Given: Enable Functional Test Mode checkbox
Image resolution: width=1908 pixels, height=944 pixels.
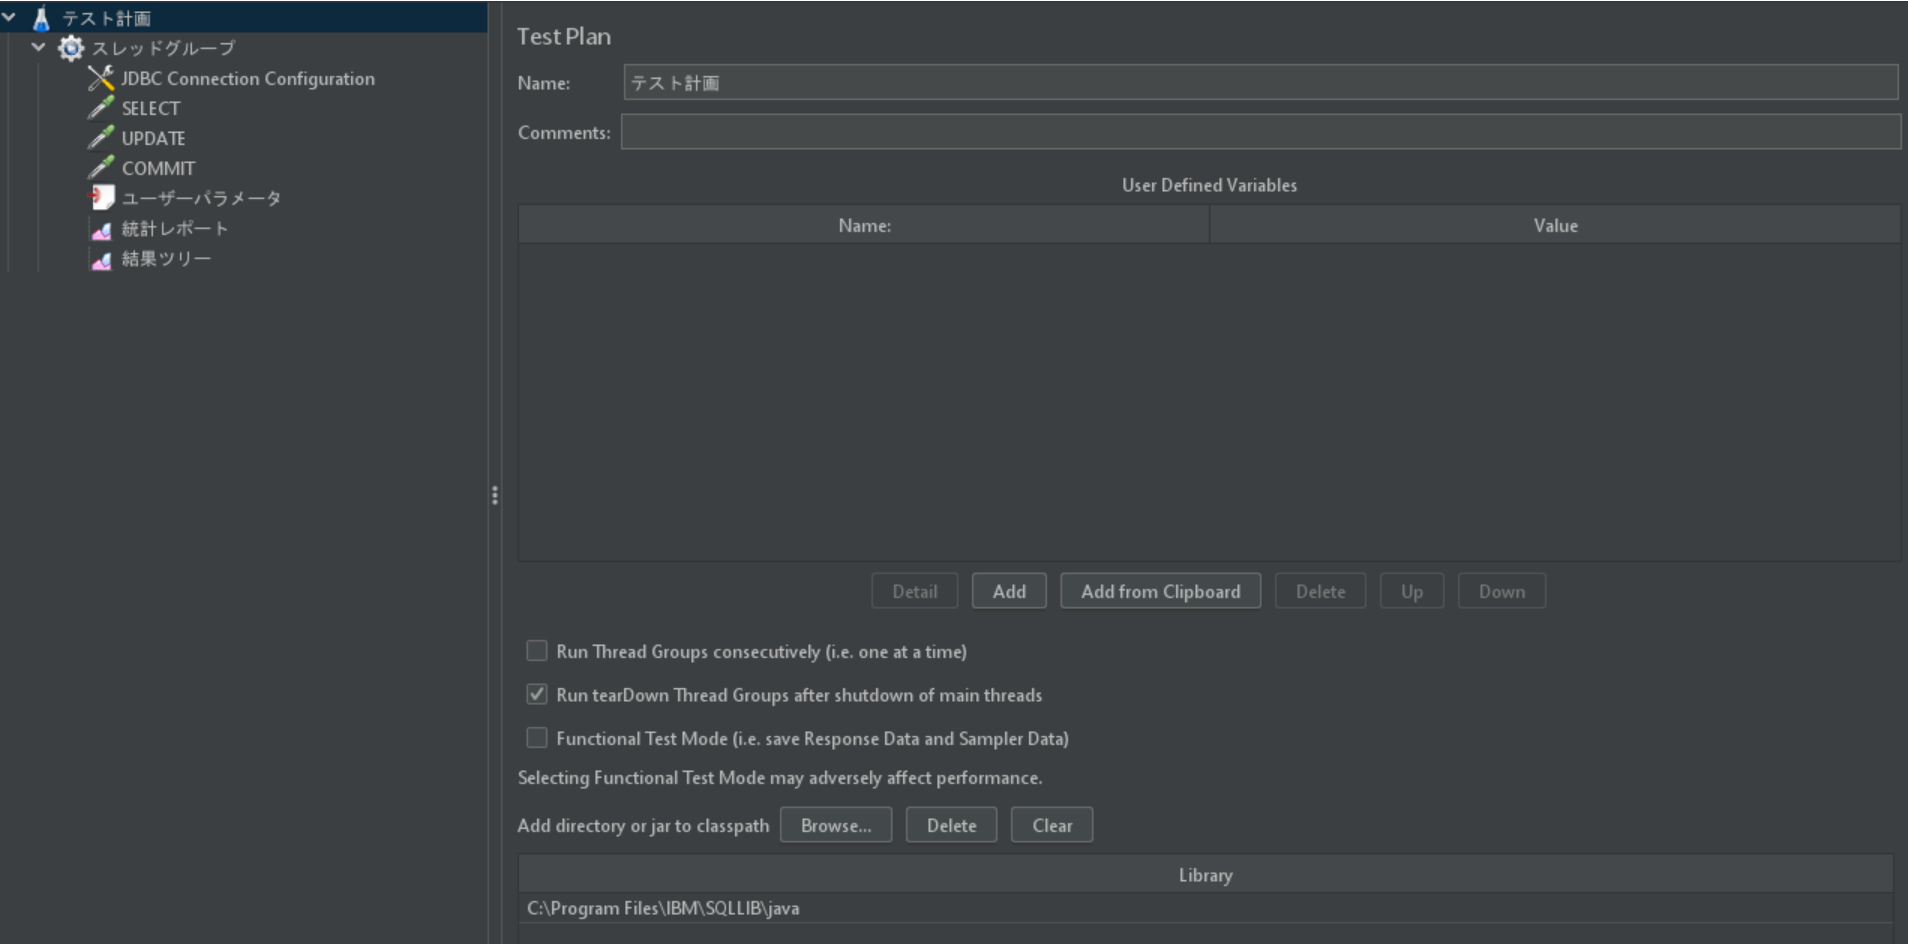Looking at the screenshot, I should coord(537,738).
